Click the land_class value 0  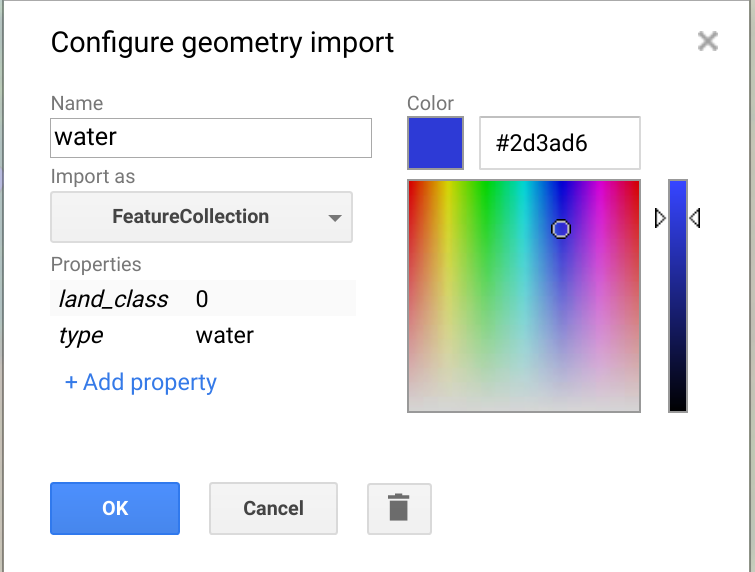pos(202,299)
